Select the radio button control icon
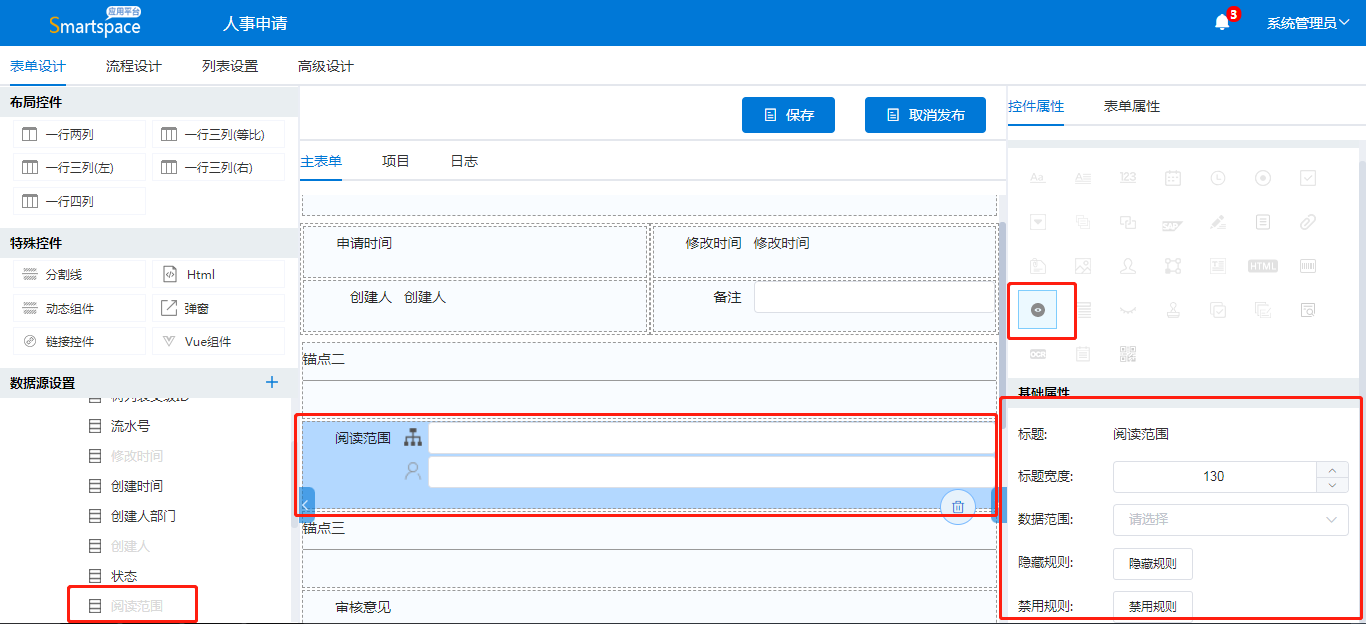Viewport: 1366px width, 624px height. [1263, 178]
